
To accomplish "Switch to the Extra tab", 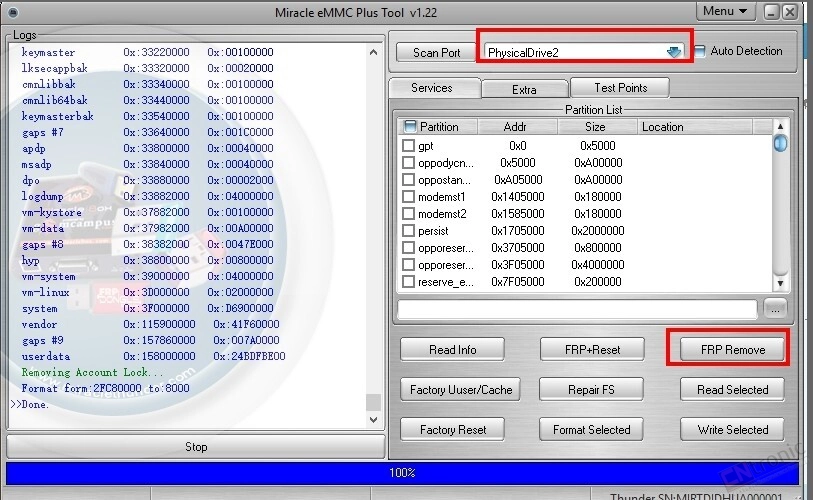I will click(x=524, y=89).
